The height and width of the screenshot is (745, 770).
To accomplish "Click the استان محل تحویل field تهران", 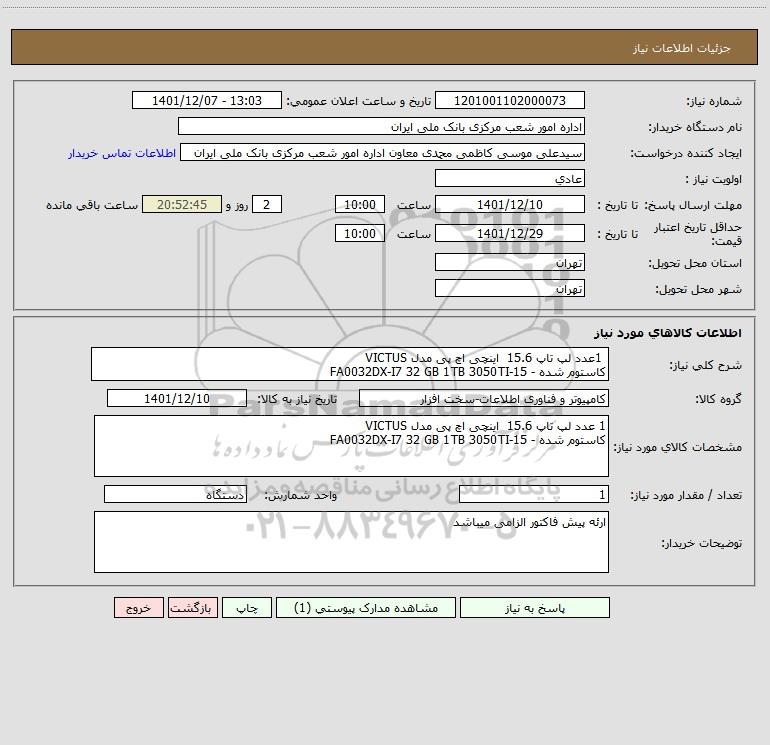I will tap(510, 262).
